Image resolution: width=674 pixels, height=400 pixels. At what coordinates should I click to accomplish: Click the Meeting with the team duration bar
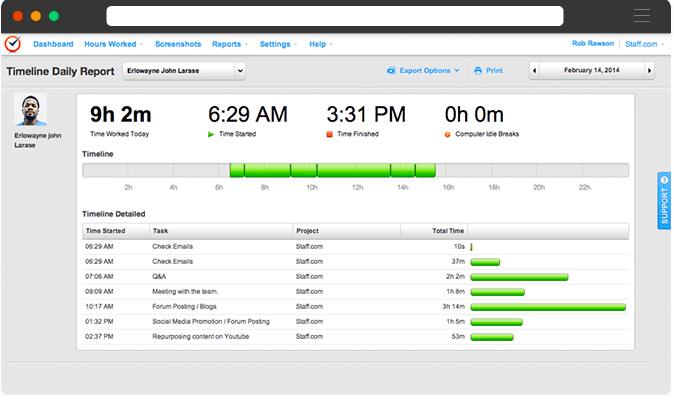[x=498, y=292]
